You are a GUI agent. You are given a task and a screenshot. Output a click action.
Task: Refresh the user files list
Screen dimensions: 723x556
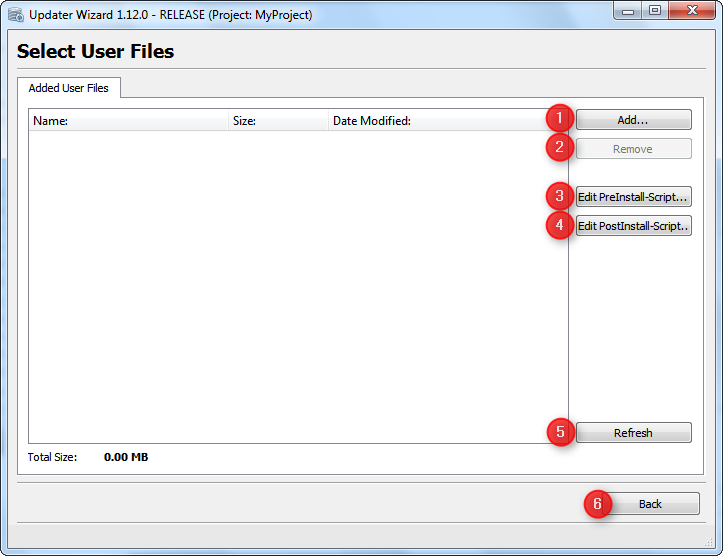pos(633,433)
